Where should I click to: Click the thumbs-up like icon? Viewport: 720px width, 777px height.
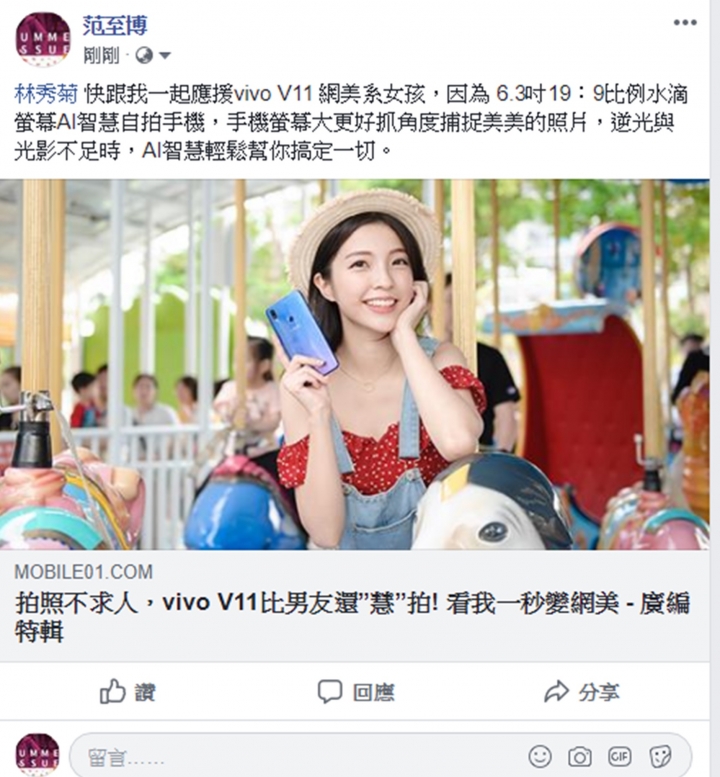click(112, 691)
